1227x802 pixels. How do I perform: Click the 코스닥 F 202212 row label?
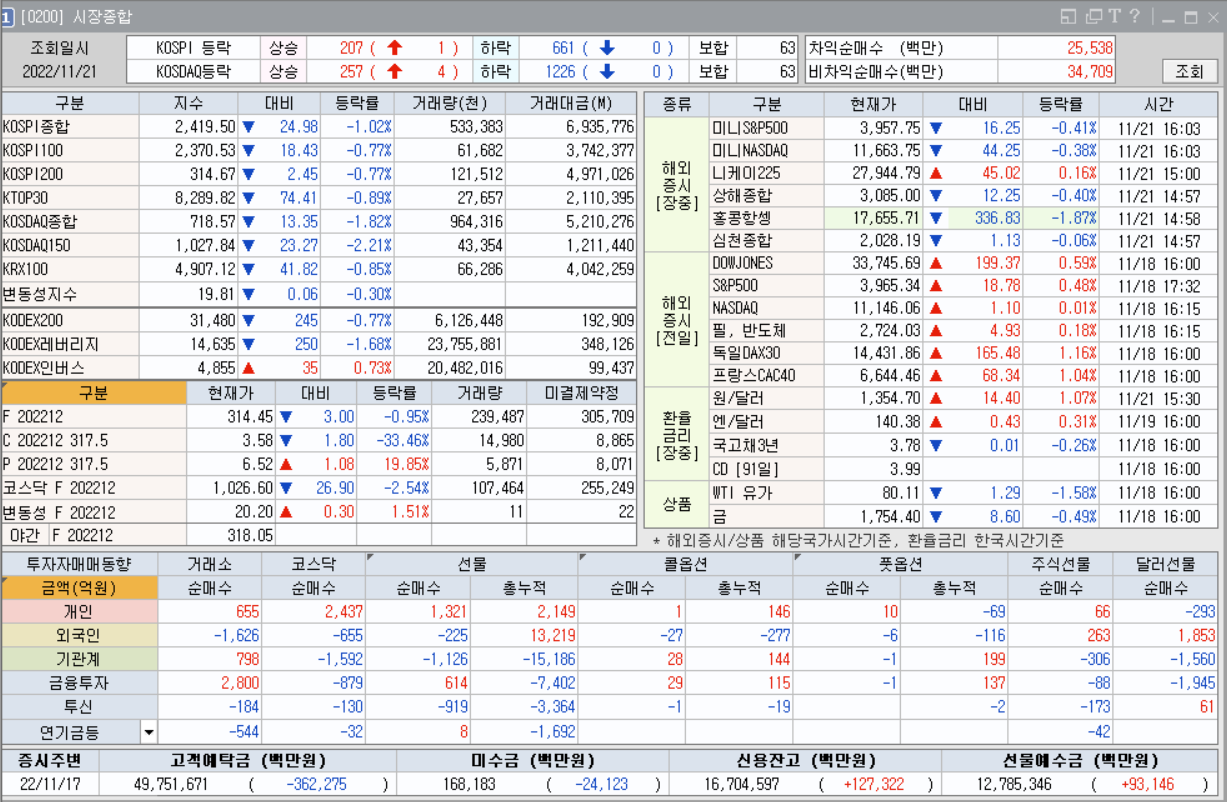93,488
